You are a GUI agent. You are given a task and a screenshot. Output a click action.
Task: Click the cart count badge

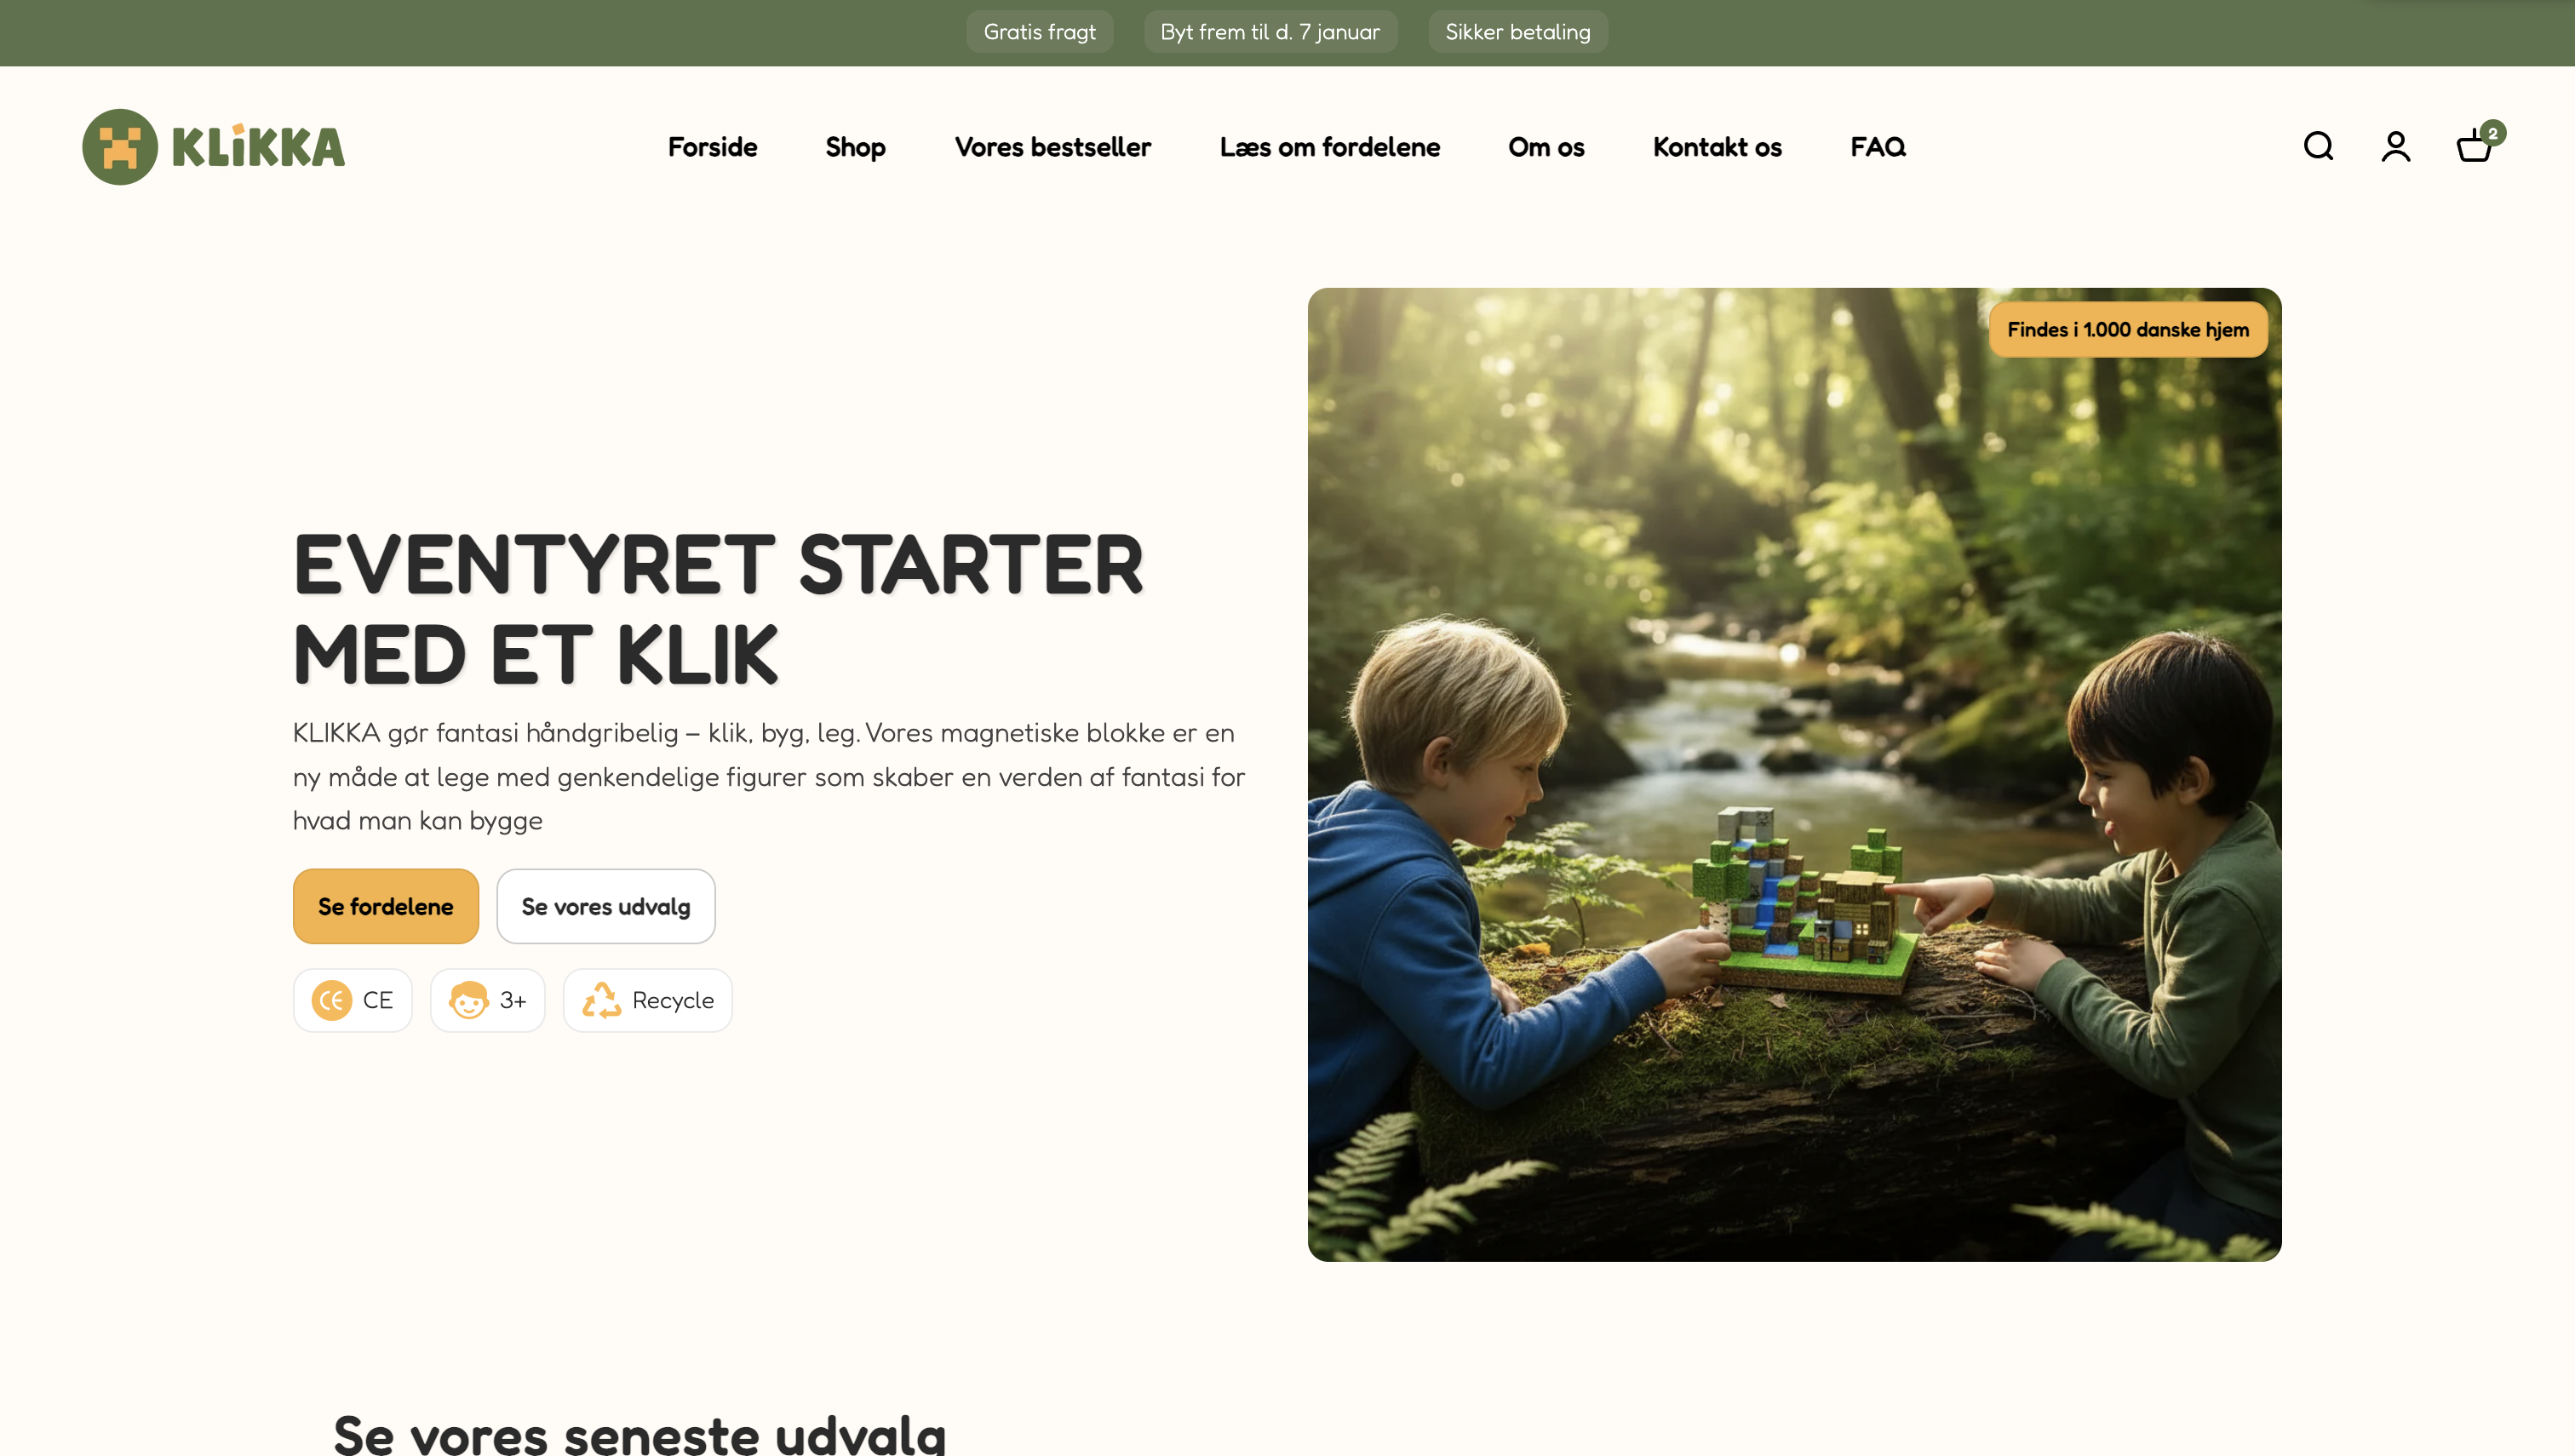(2493, 133)
